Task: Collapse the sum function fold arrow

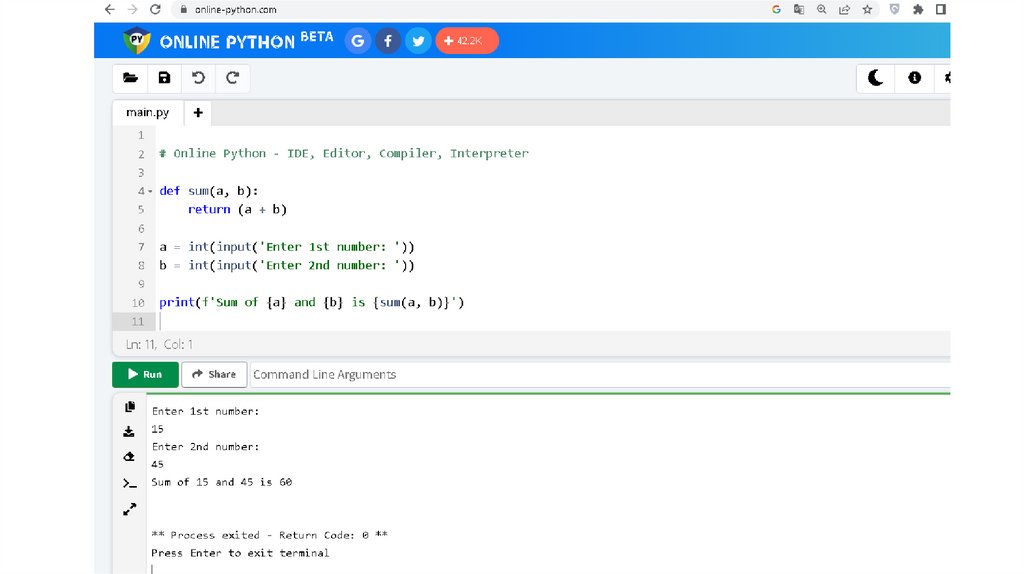Action: point(150,191)
